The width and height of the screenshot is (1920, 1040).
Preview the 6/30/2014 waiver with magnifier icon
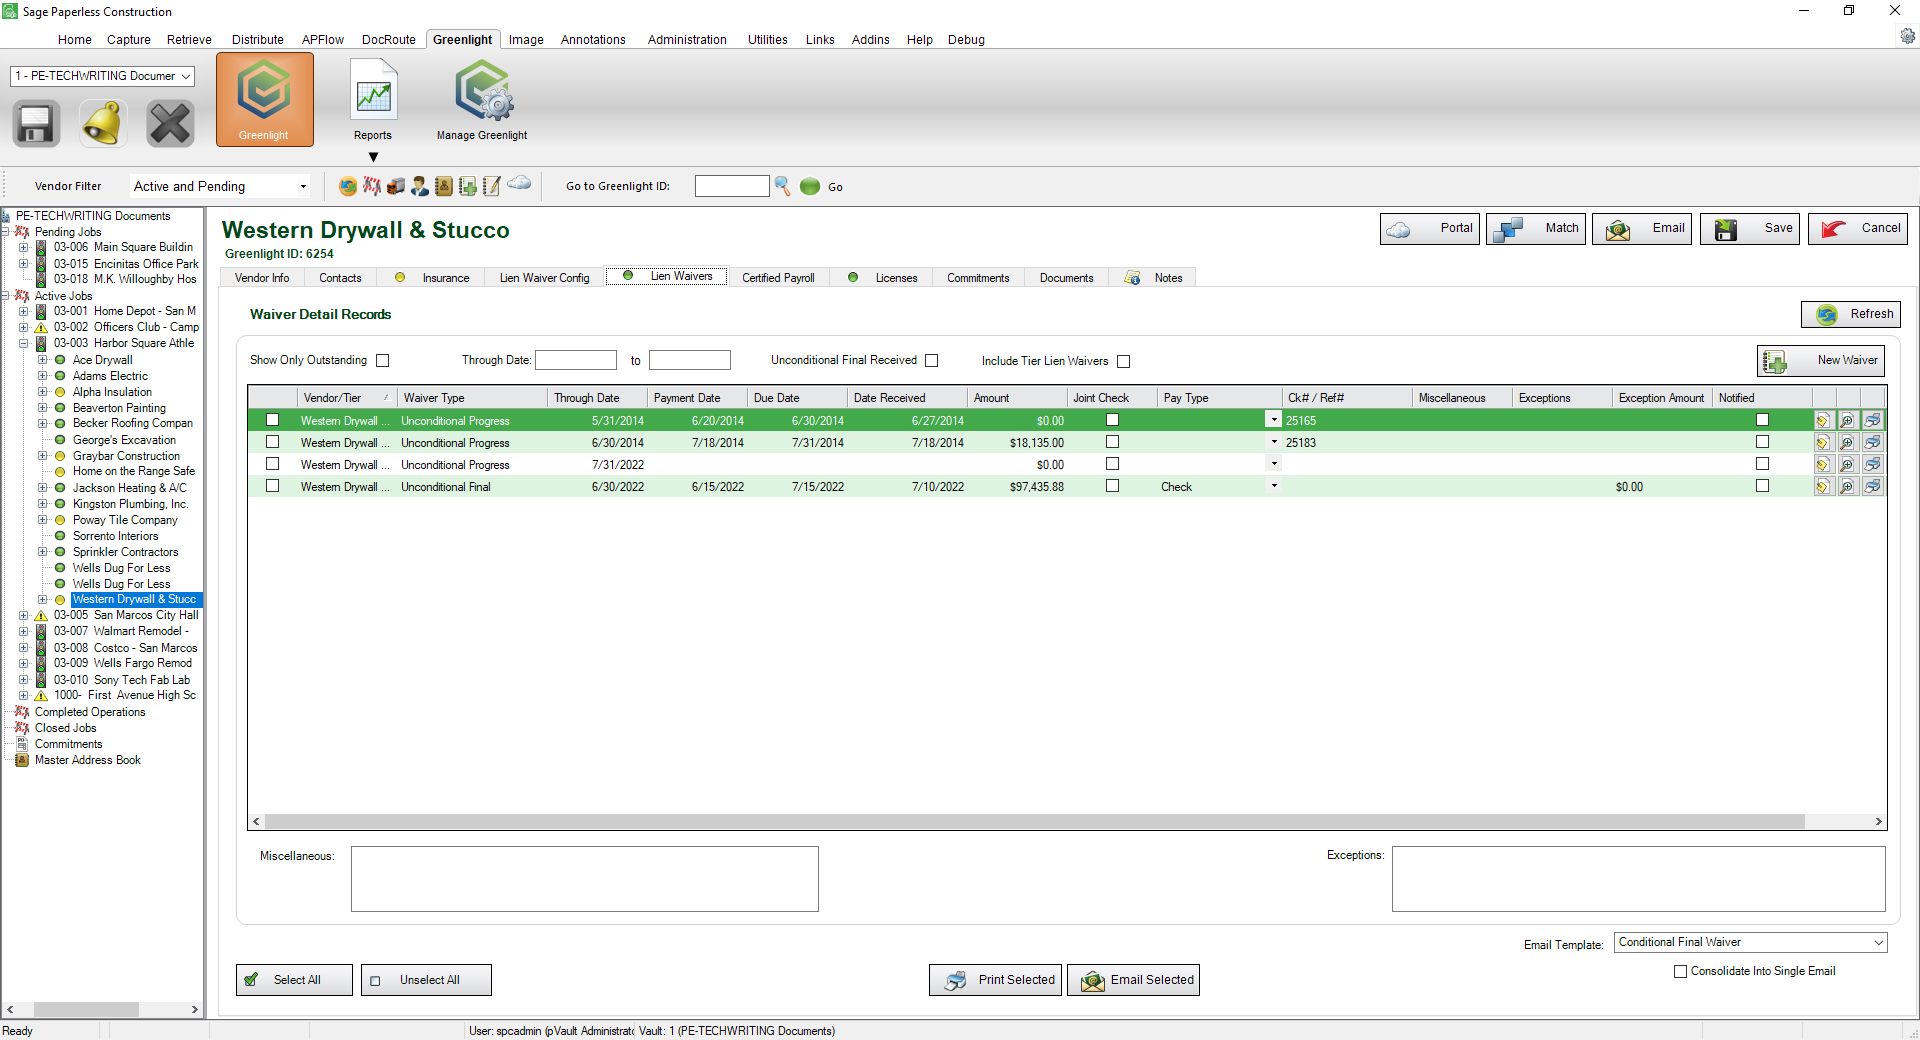tap(1847, 443)
